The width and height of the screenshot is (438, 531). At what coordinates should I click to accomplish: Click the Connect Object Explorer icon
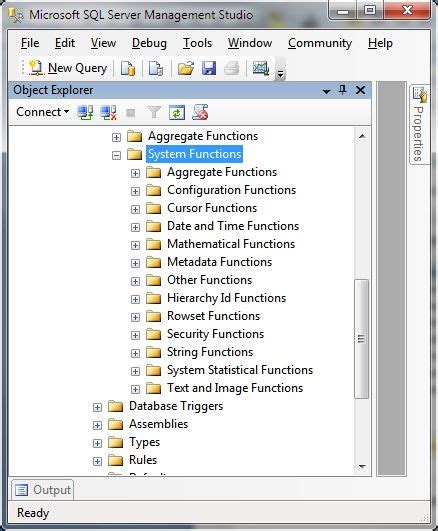85,112
